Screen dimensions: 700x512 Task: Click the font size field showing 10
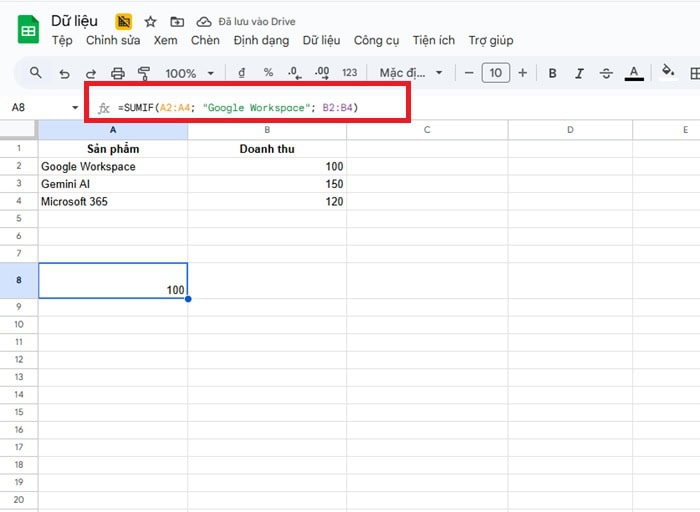(496, 73)
